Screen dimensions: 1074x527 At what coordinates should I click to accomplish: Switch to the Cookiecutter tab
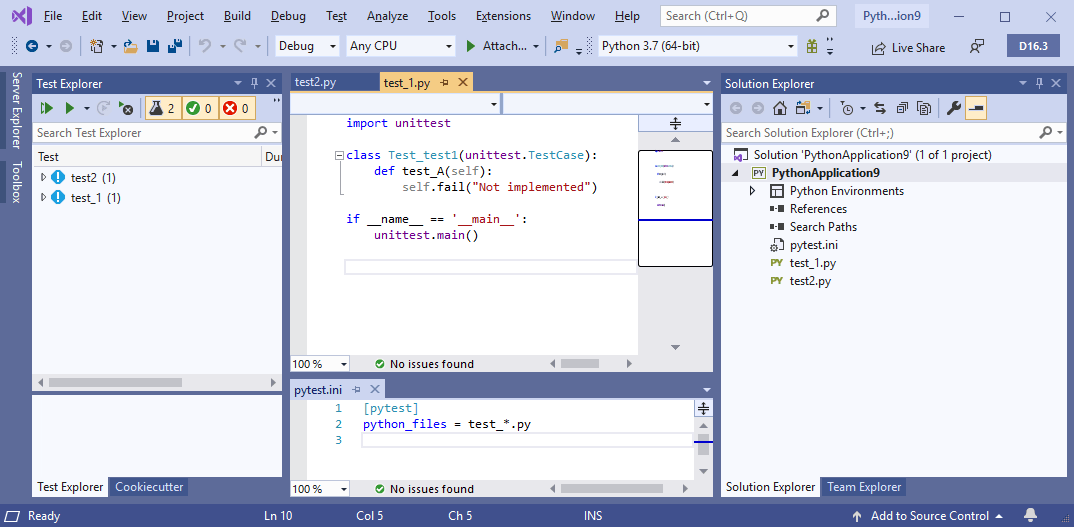click(x=149, y=487)
